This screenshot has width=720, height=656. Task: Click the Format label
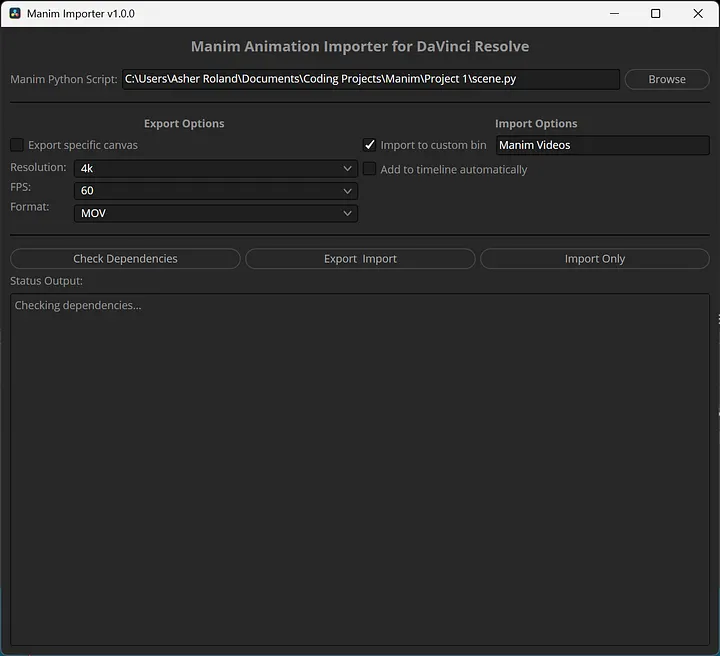[29, 207]
